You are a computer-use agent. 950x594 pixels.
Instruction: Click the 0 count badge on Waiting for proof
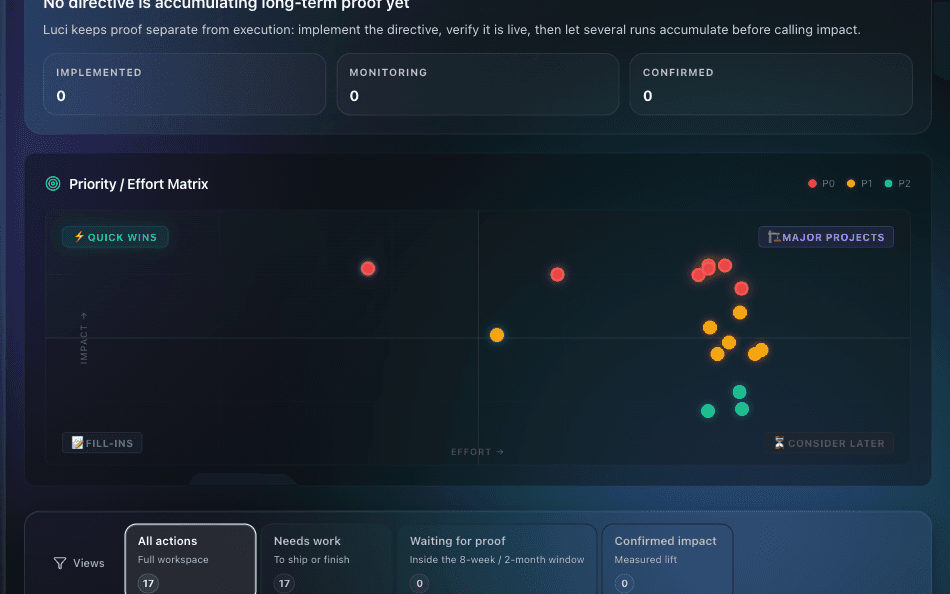tap(419, 582)
